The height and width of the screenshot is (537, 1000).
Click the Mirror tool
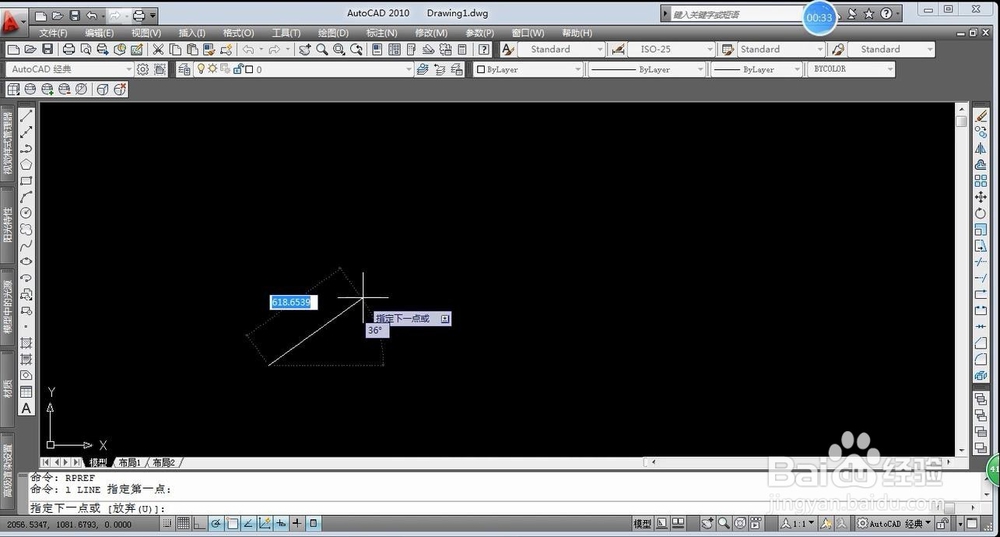[x=981, y=149]
